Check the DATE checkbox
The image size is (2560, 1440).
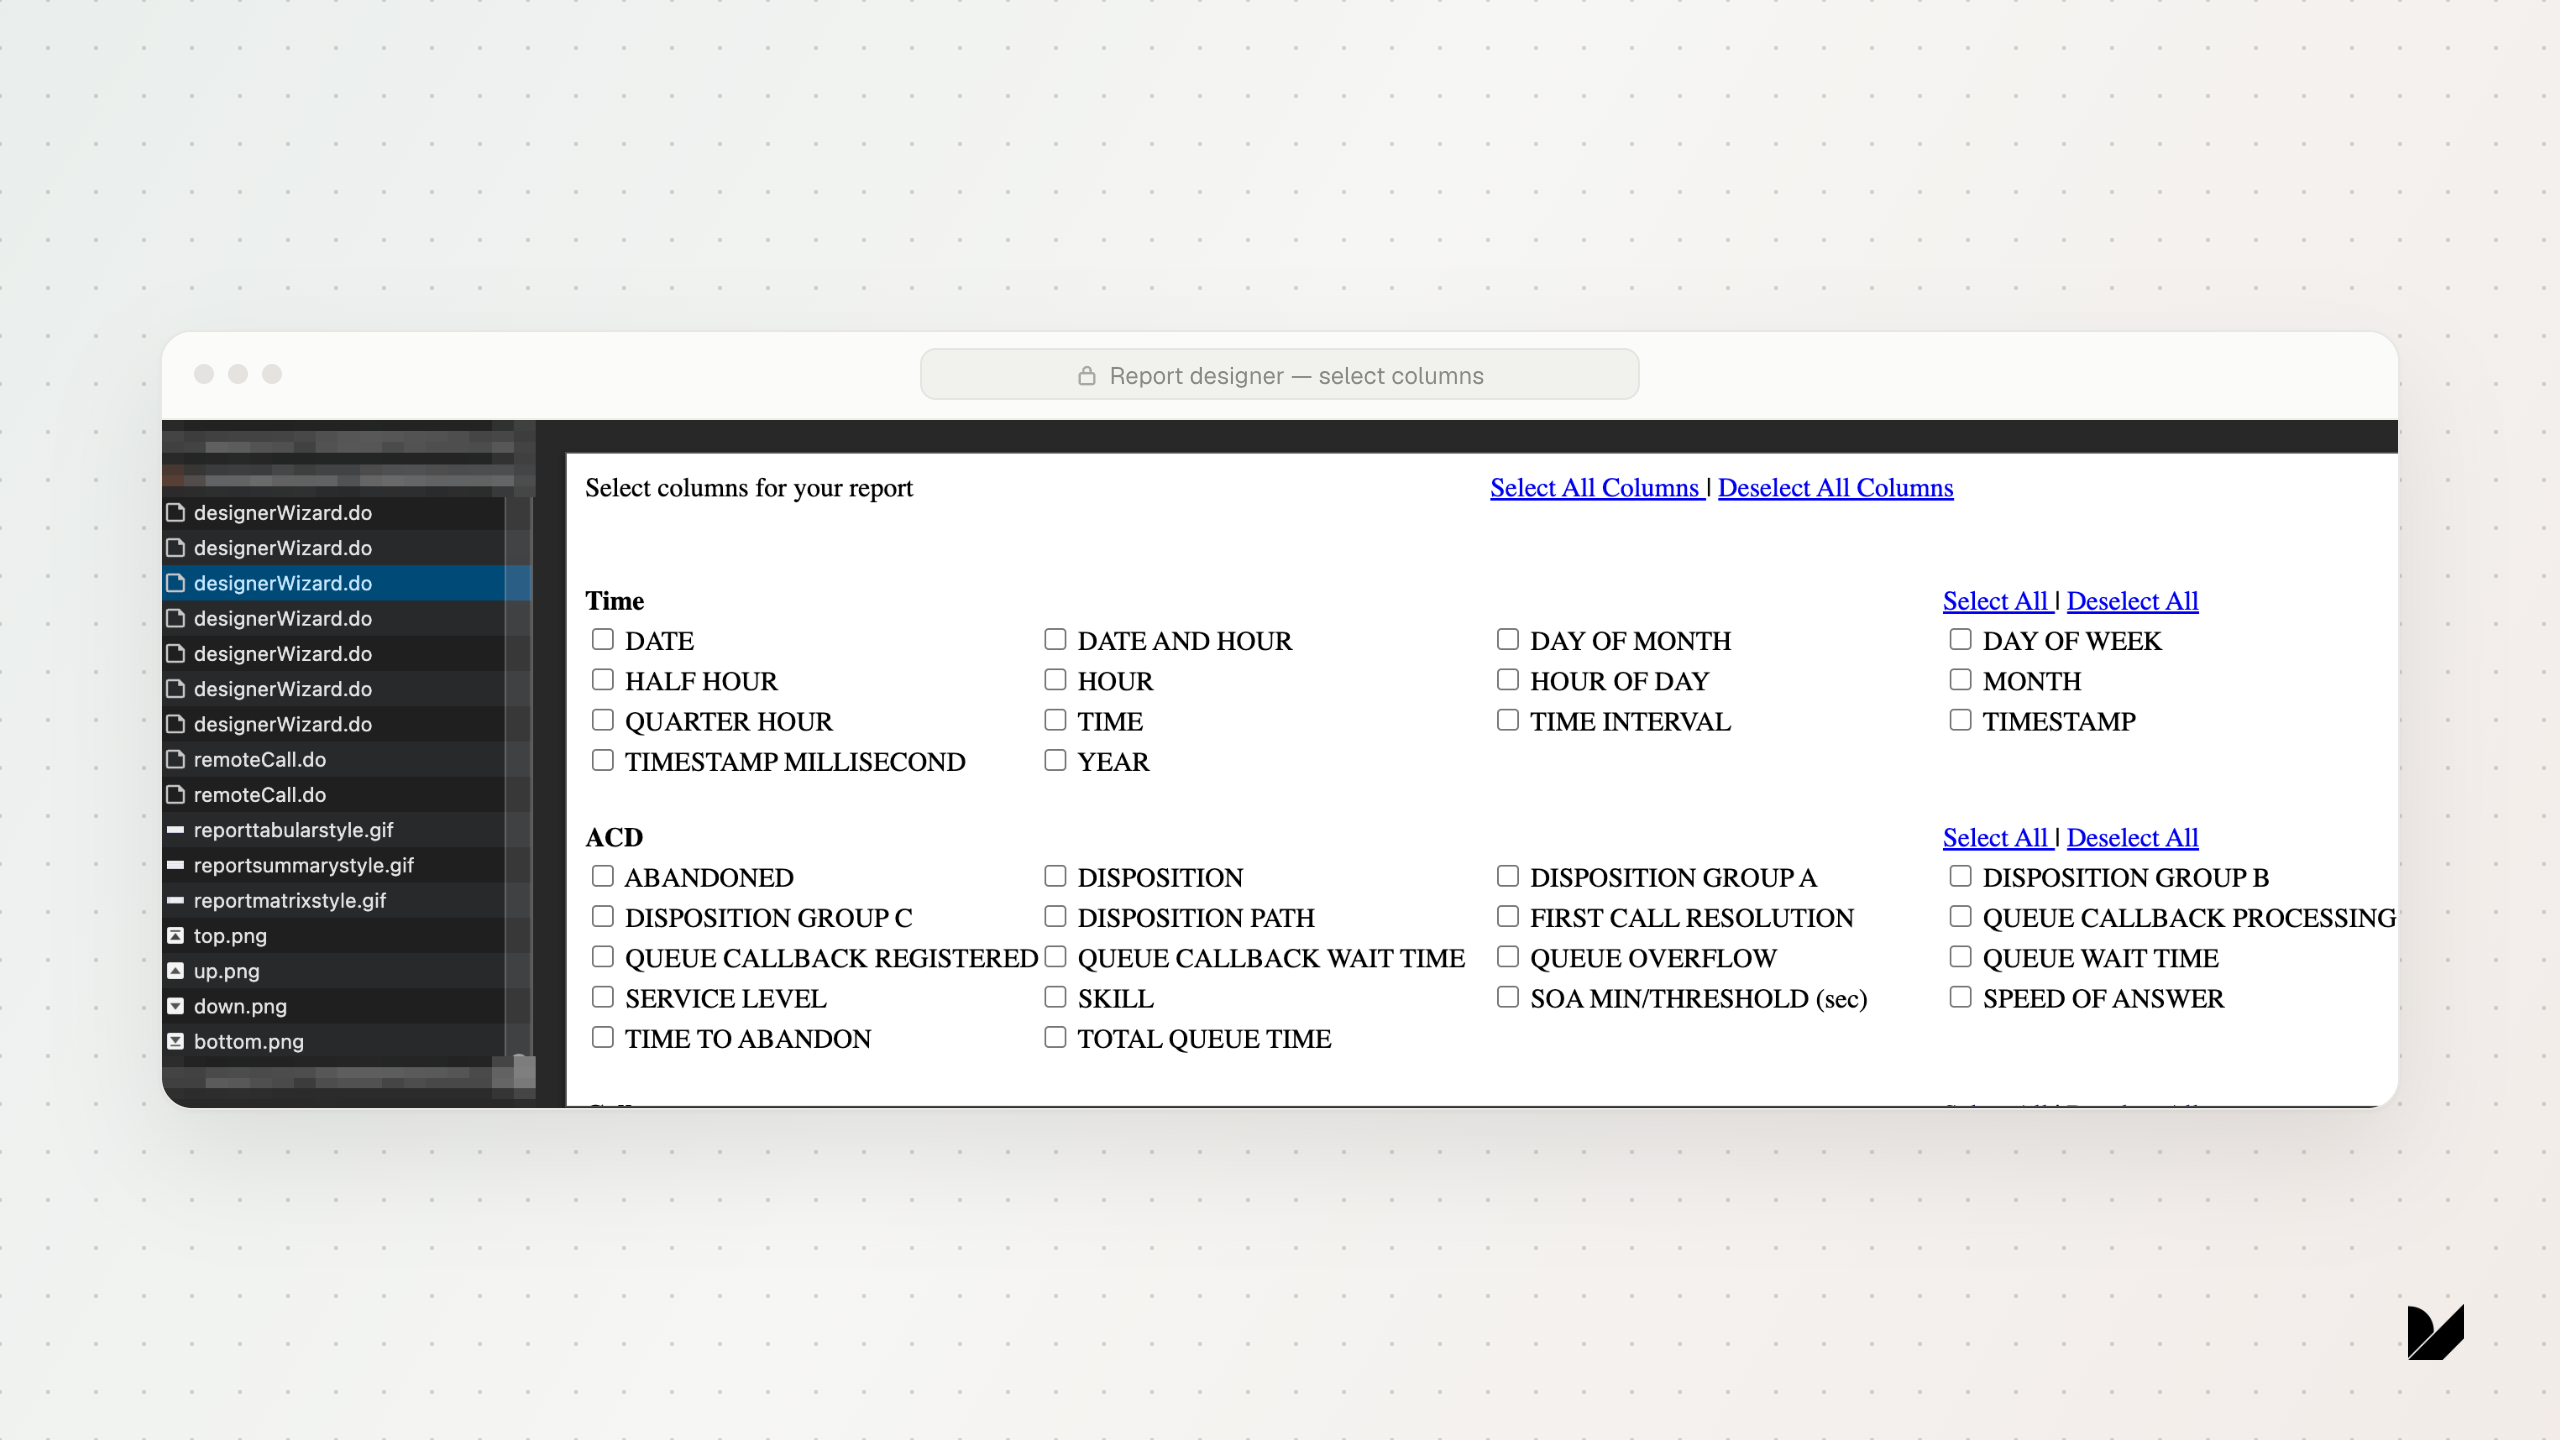603,639
